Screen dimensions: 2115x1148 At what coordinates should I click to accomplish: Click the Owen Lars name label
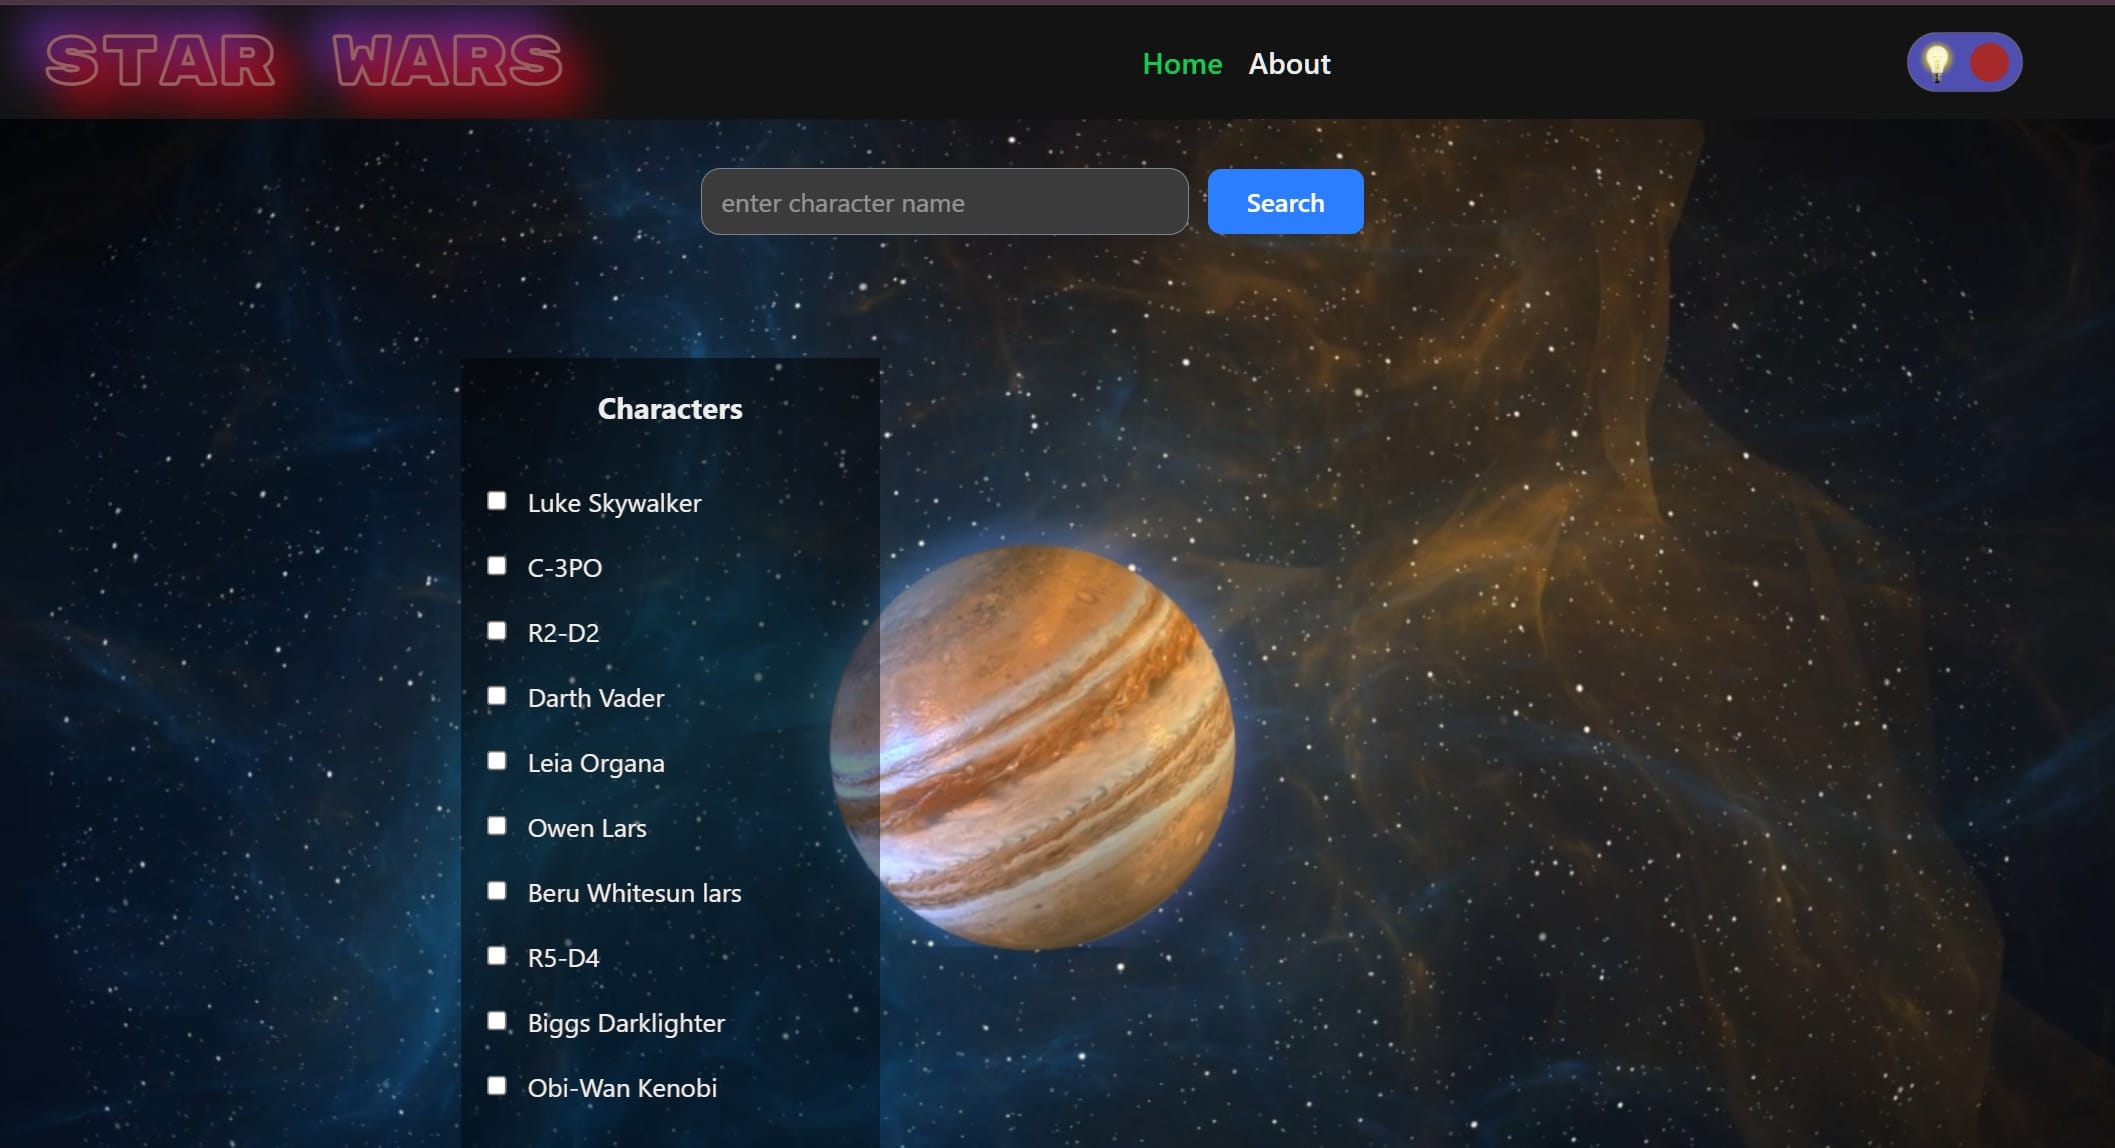(587, 828)
